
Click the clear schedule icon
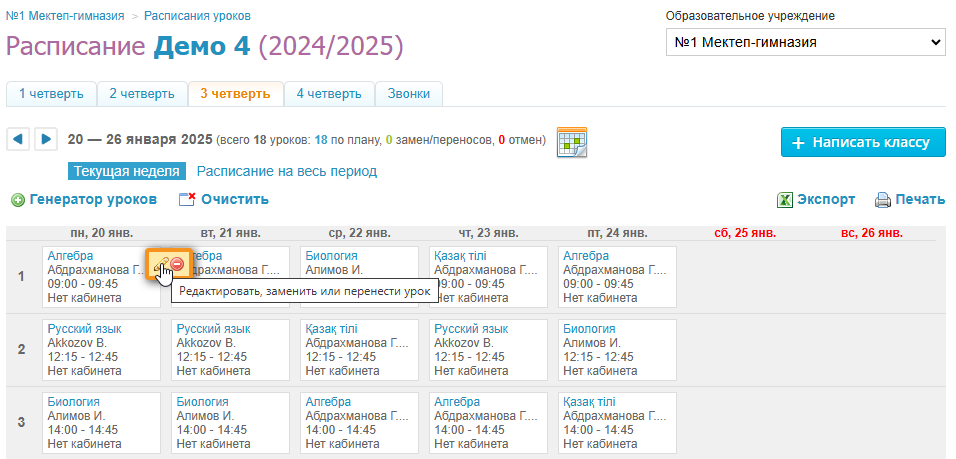tap(187, 200)
